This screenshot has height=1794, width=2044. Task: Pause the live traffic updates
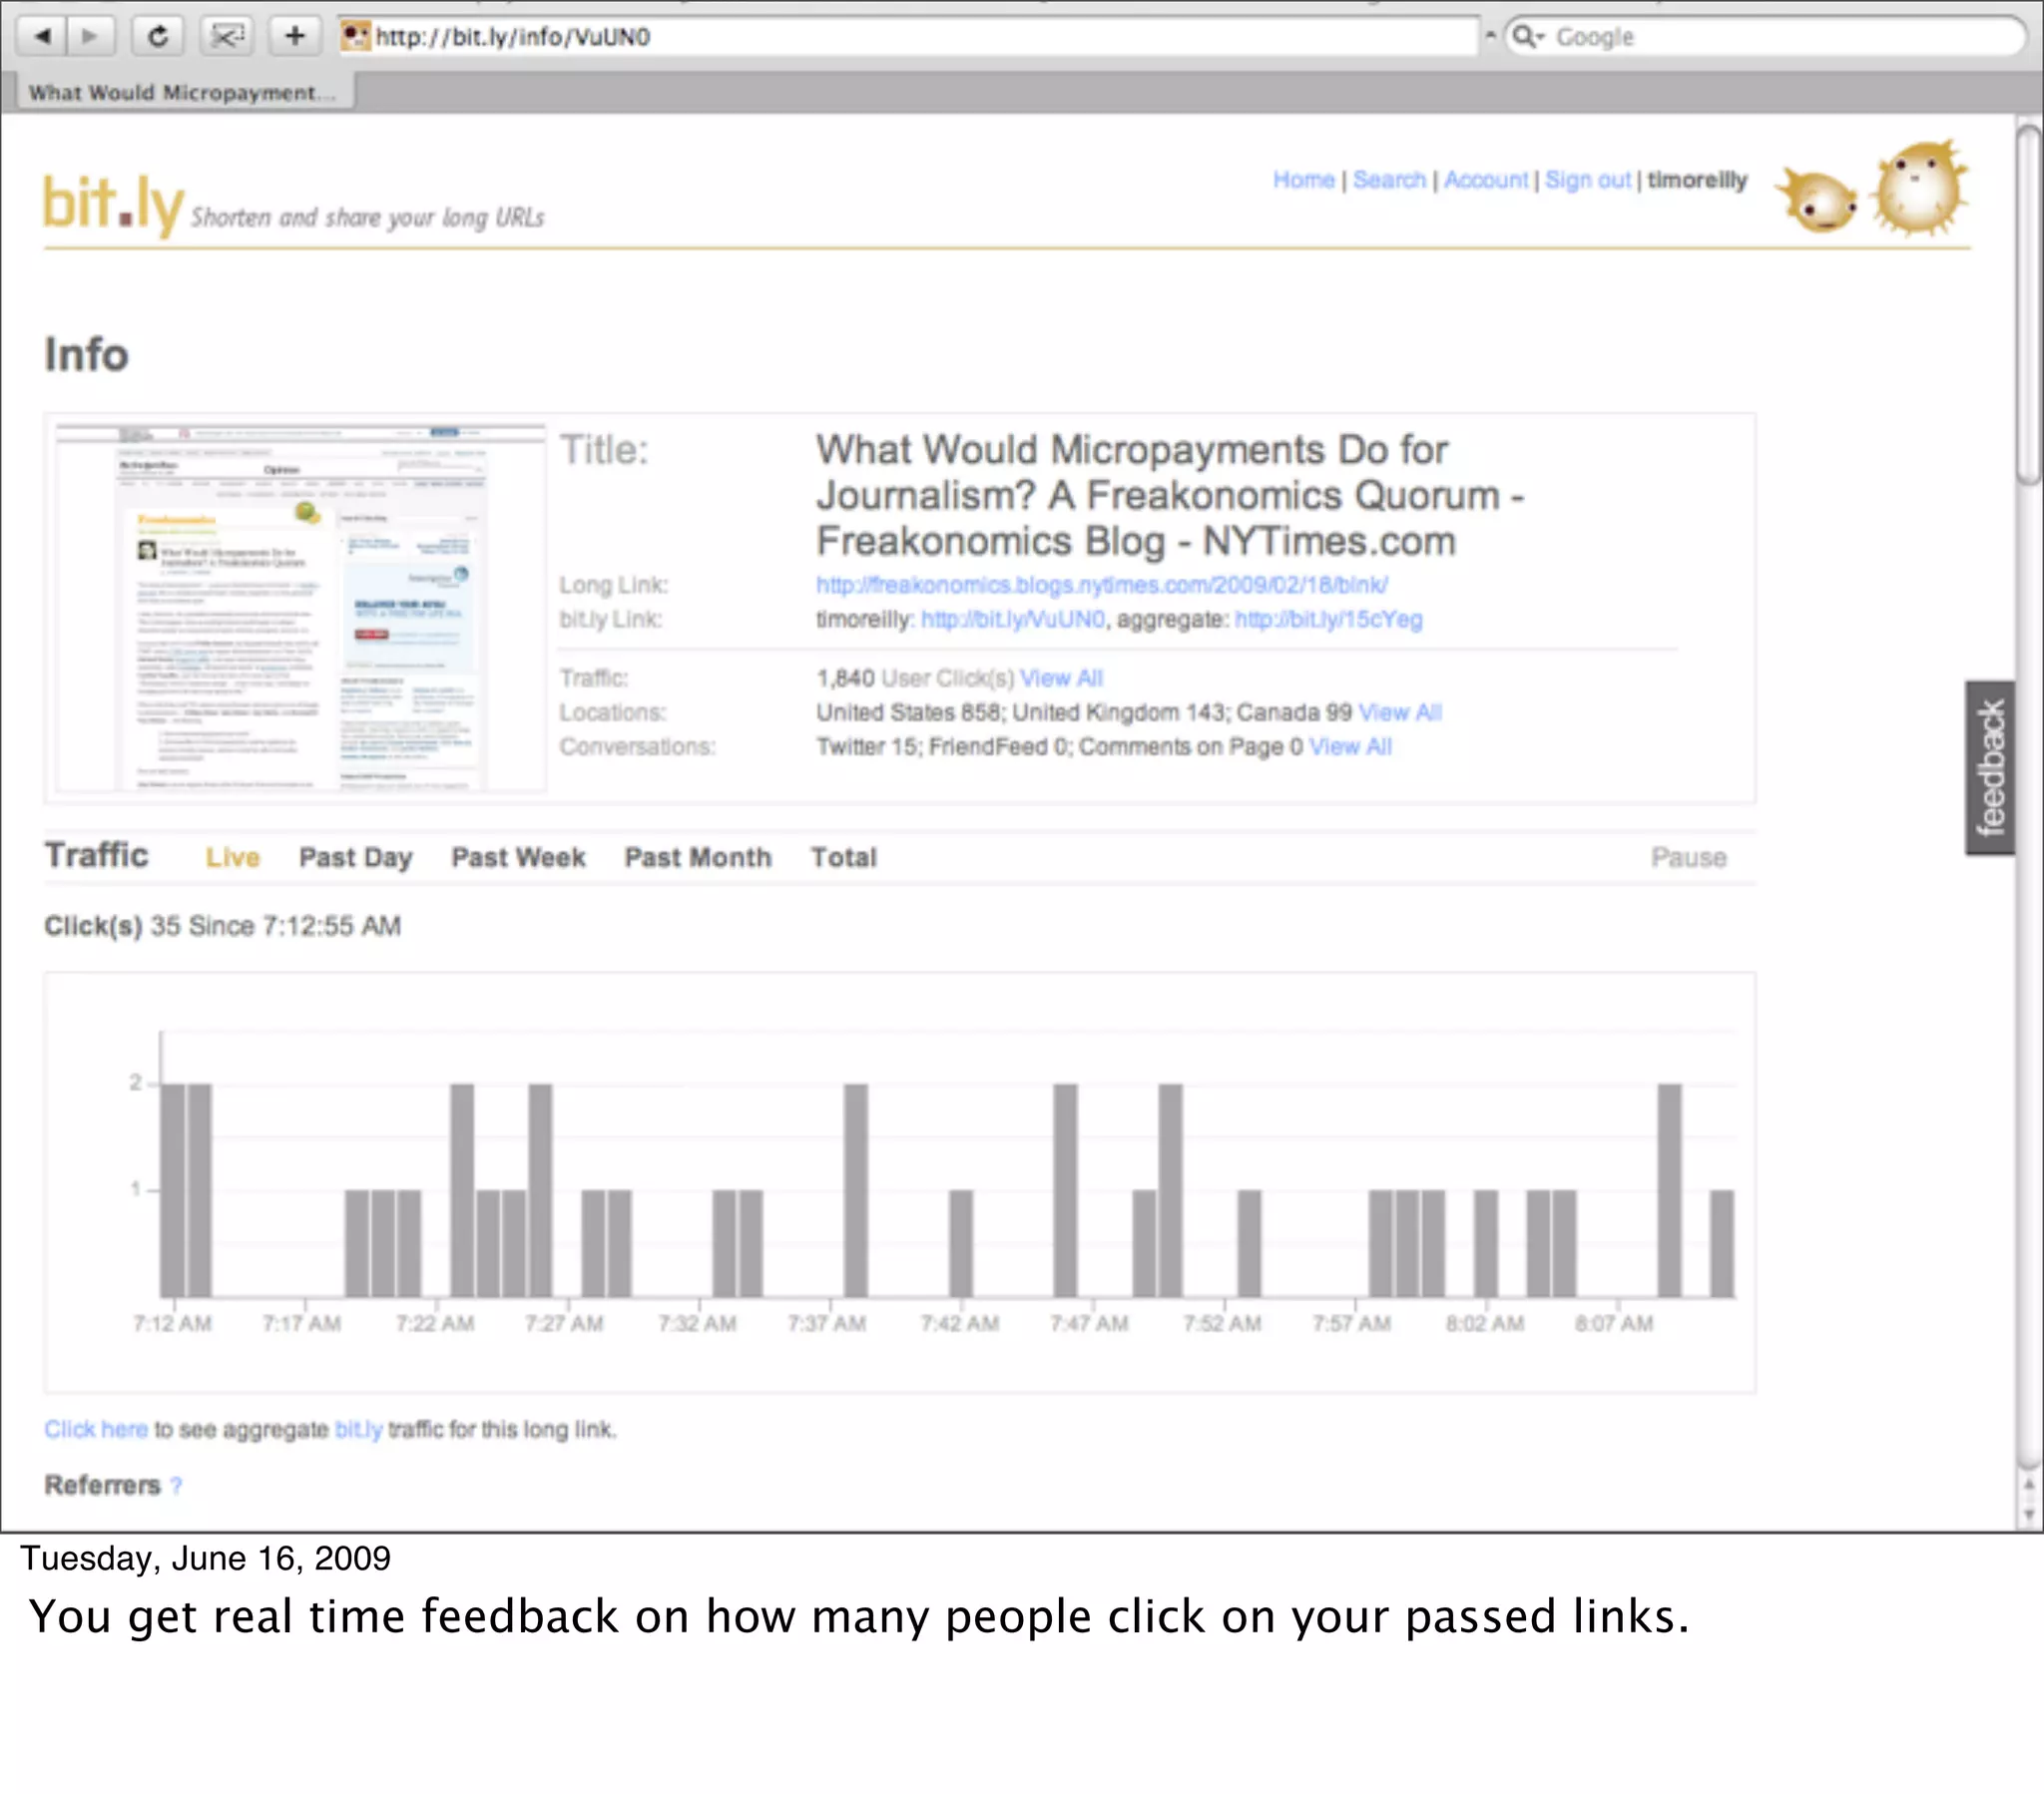click(x=1688, y=857)
